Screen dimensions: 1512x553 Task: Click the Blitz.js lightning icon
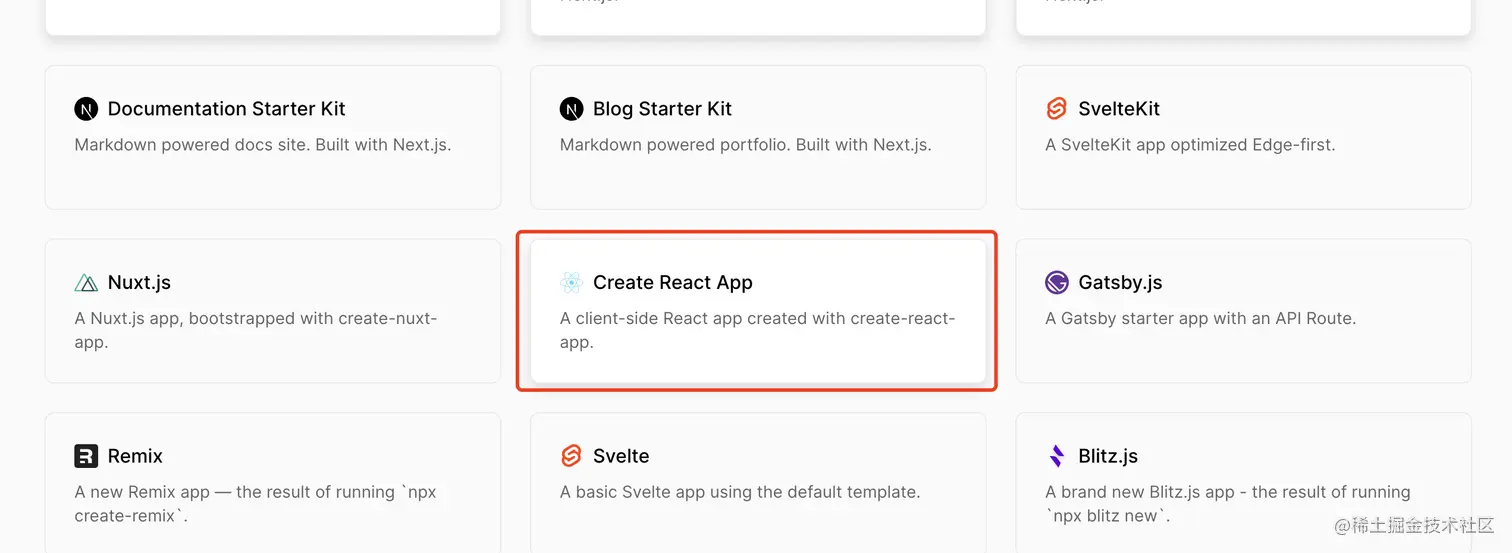coord(1057,456)
